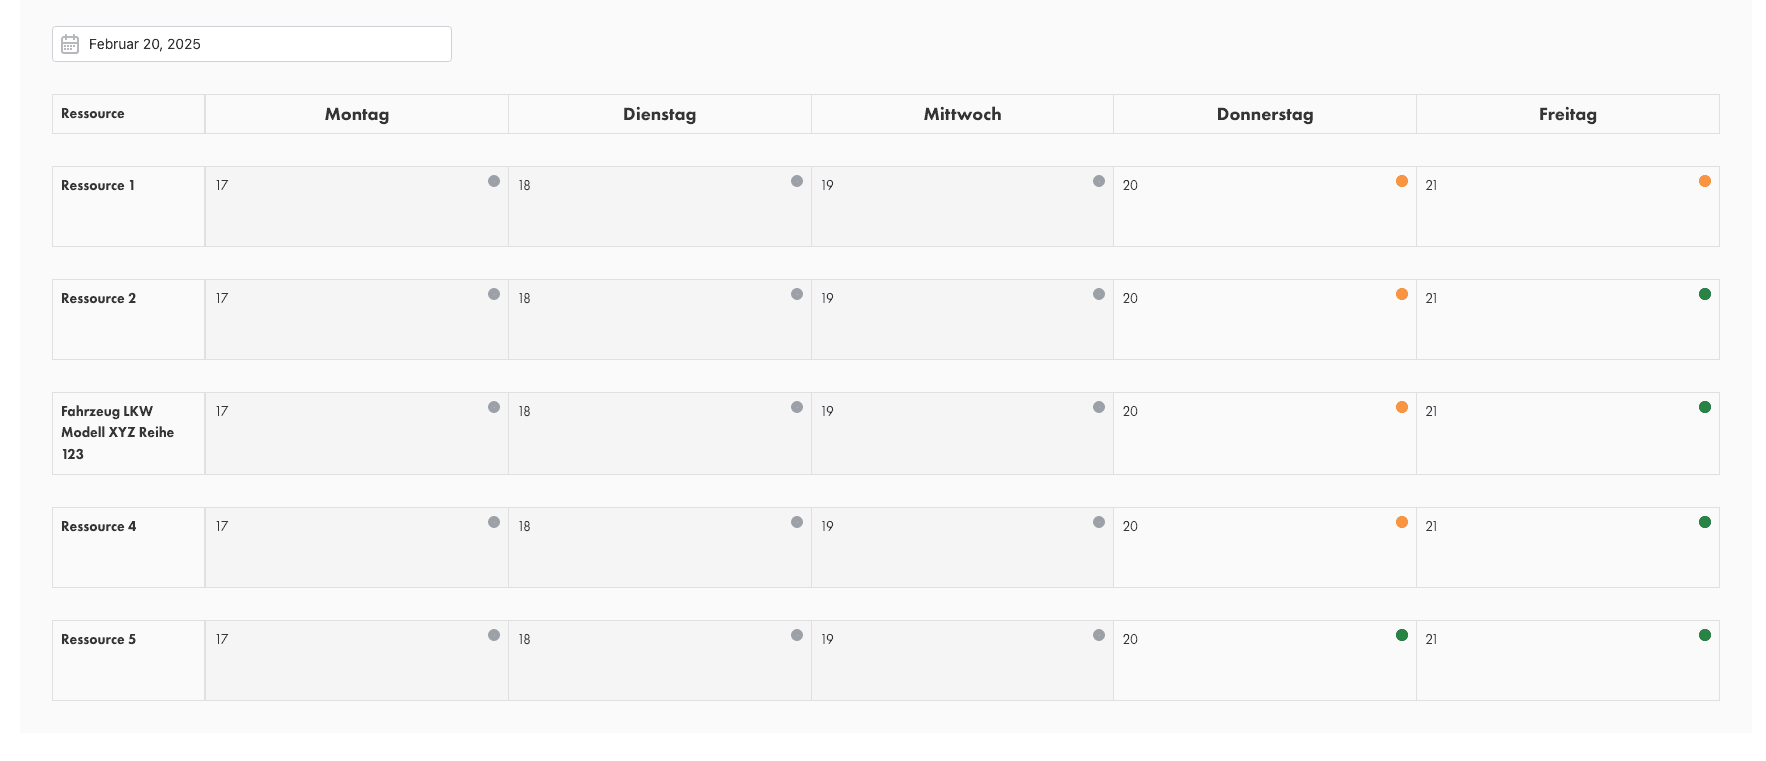The height and width of the screenshot is (761, 1766).
Task: Select the Ressource 1 row label
Action: (98, 186)
